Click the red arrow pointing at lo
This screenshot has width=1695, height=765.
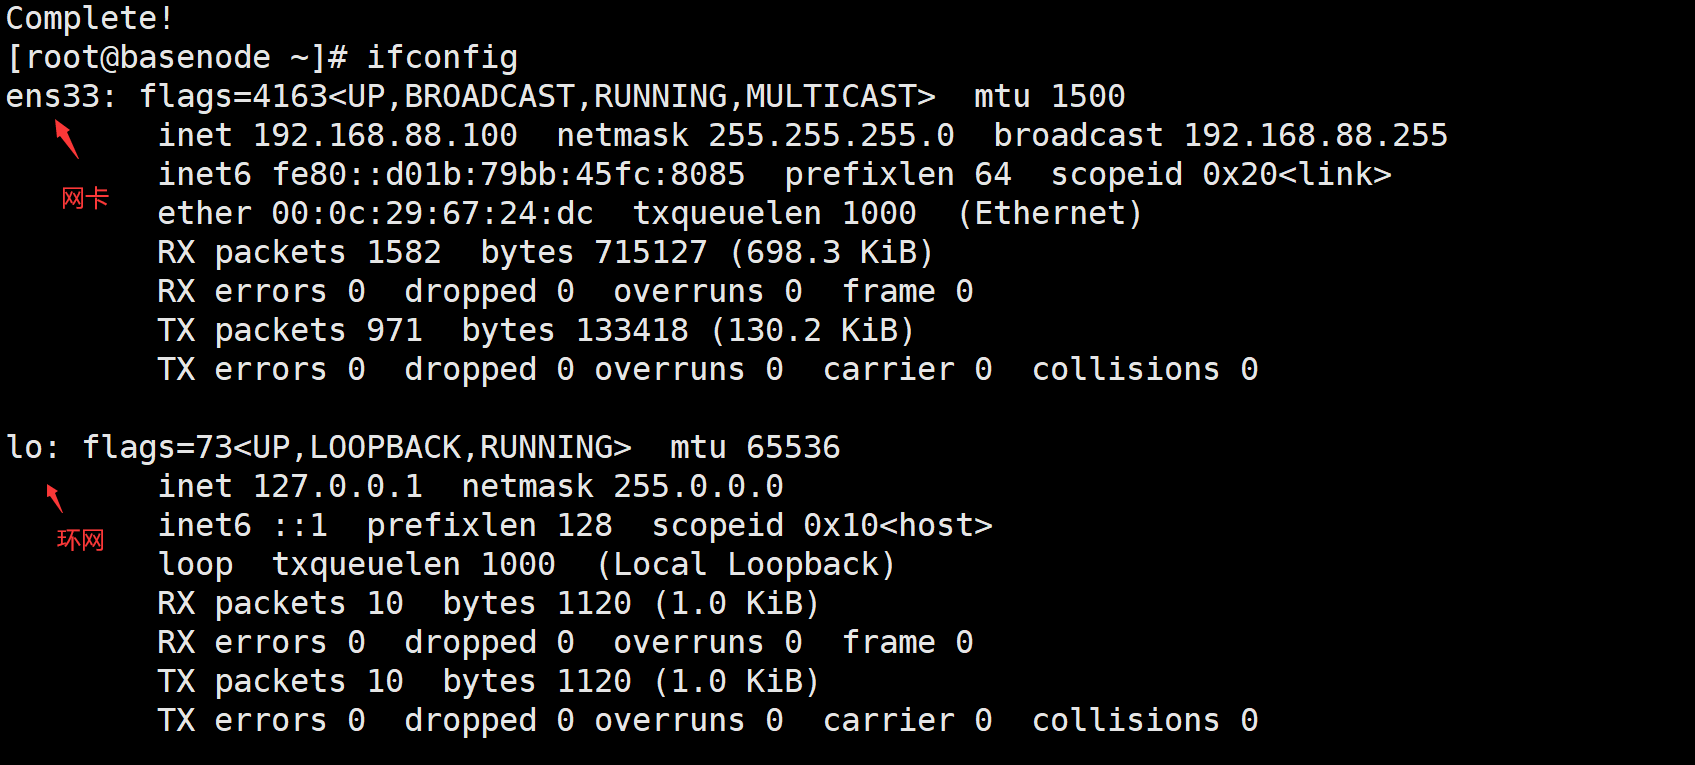coord(55,498)
